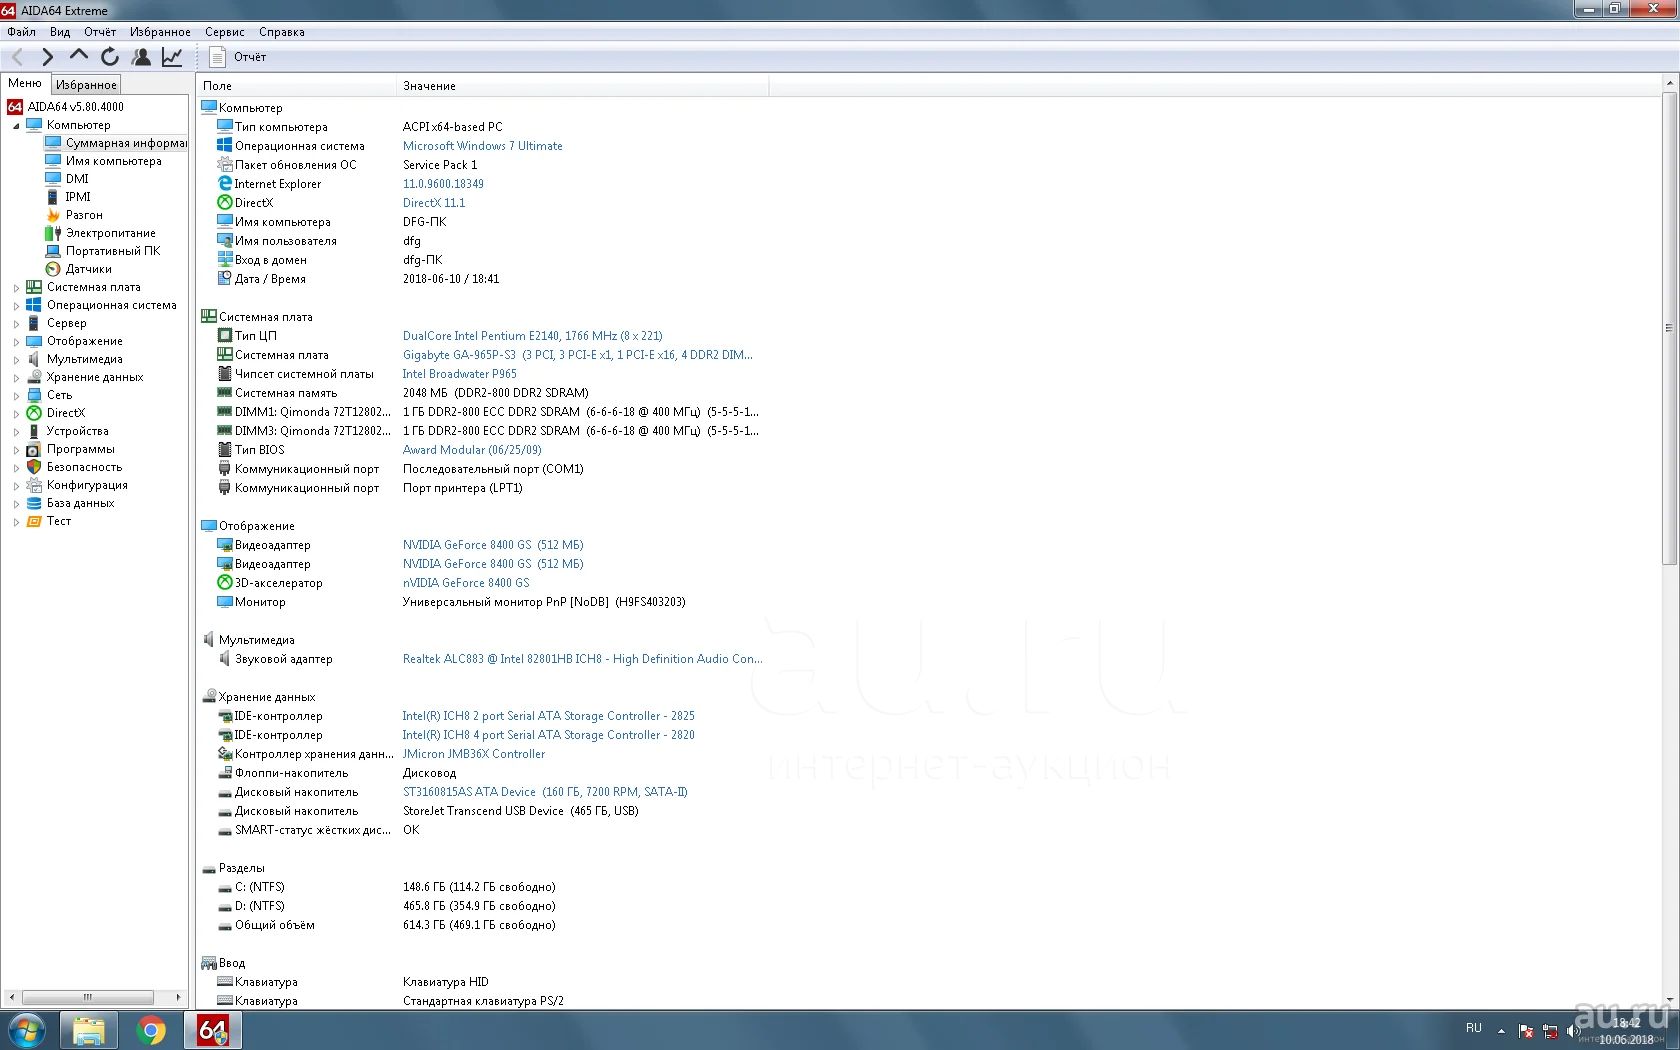Collapse the Компьютер tree node
1680x1050 pixels.
16,126
